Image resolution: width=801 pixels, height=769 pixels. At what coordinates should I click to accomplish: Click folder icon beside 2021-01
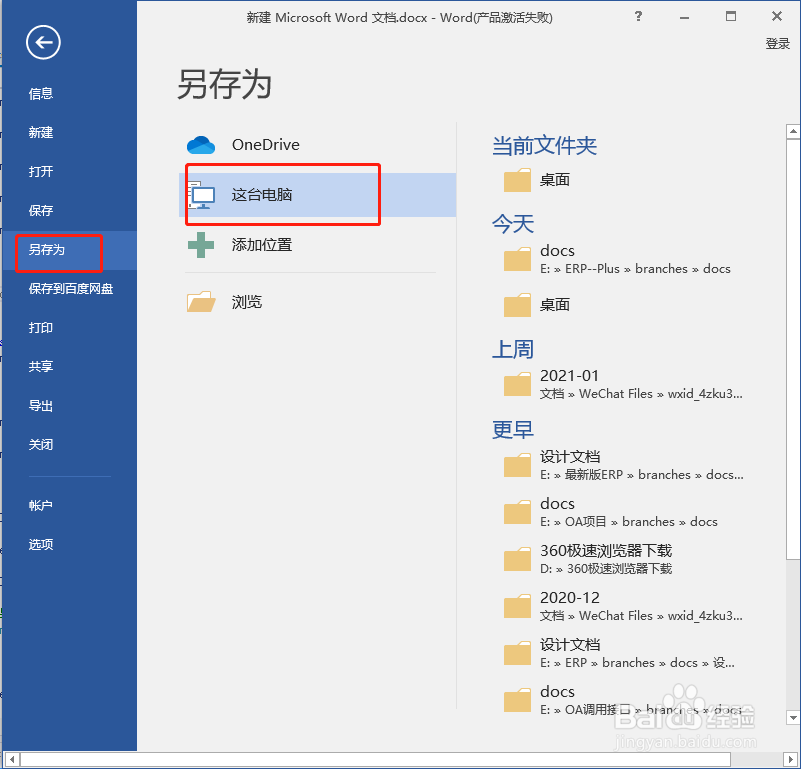click(x=517, y=384)
